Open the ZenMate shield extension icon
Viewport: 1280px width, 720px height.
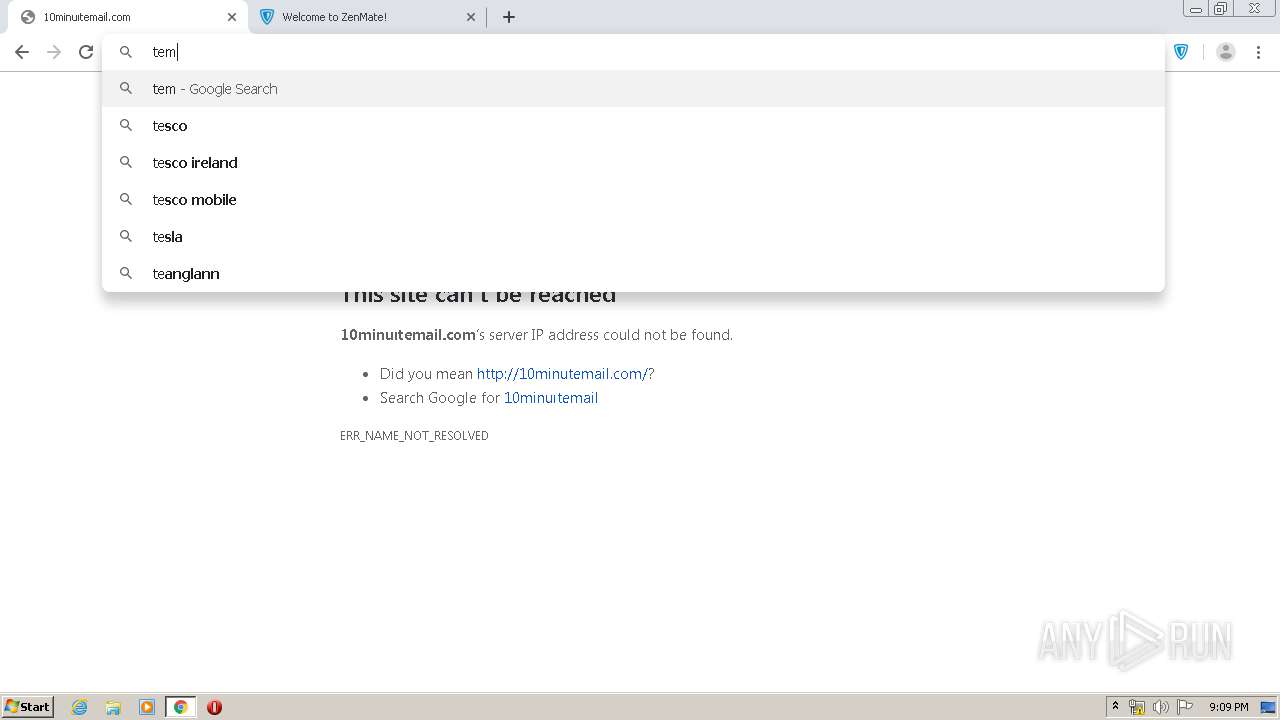(1181, 52)
